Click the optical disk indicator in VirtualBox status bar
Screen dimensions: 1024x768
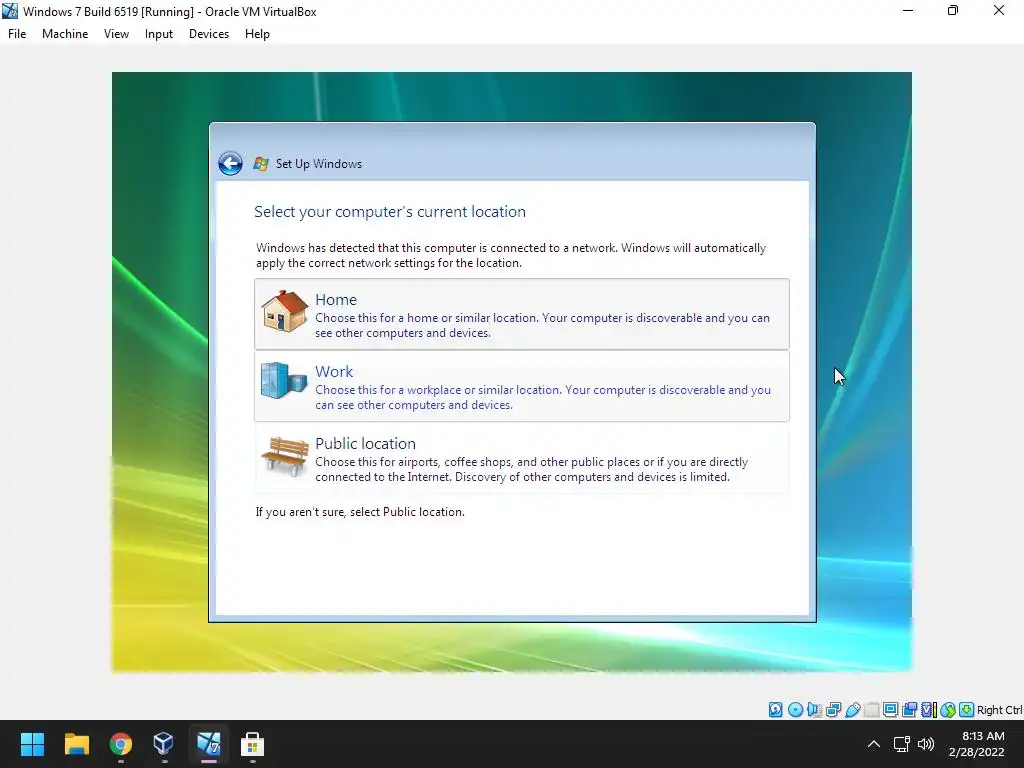(795, 709)
